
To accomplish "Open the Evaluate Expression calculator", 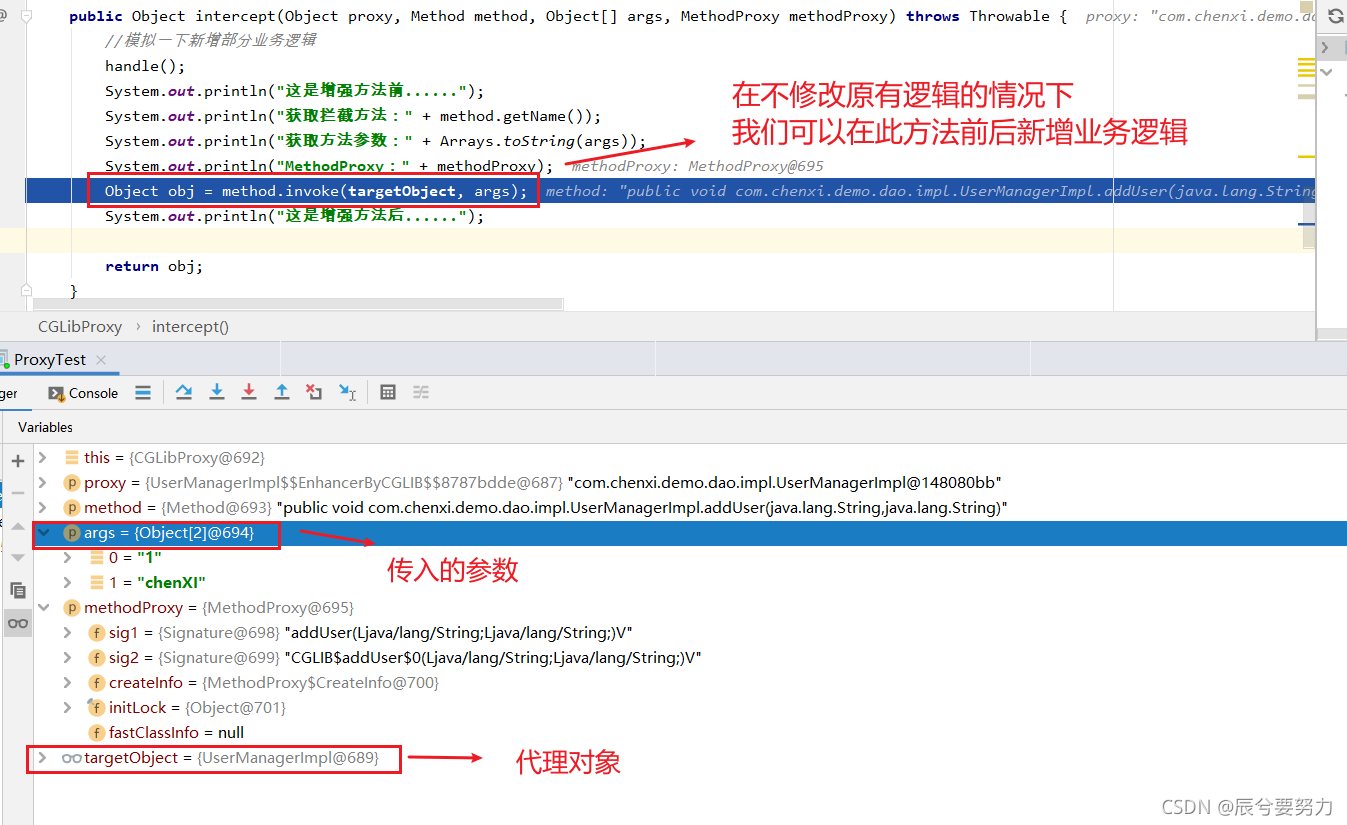I will 389,393.
